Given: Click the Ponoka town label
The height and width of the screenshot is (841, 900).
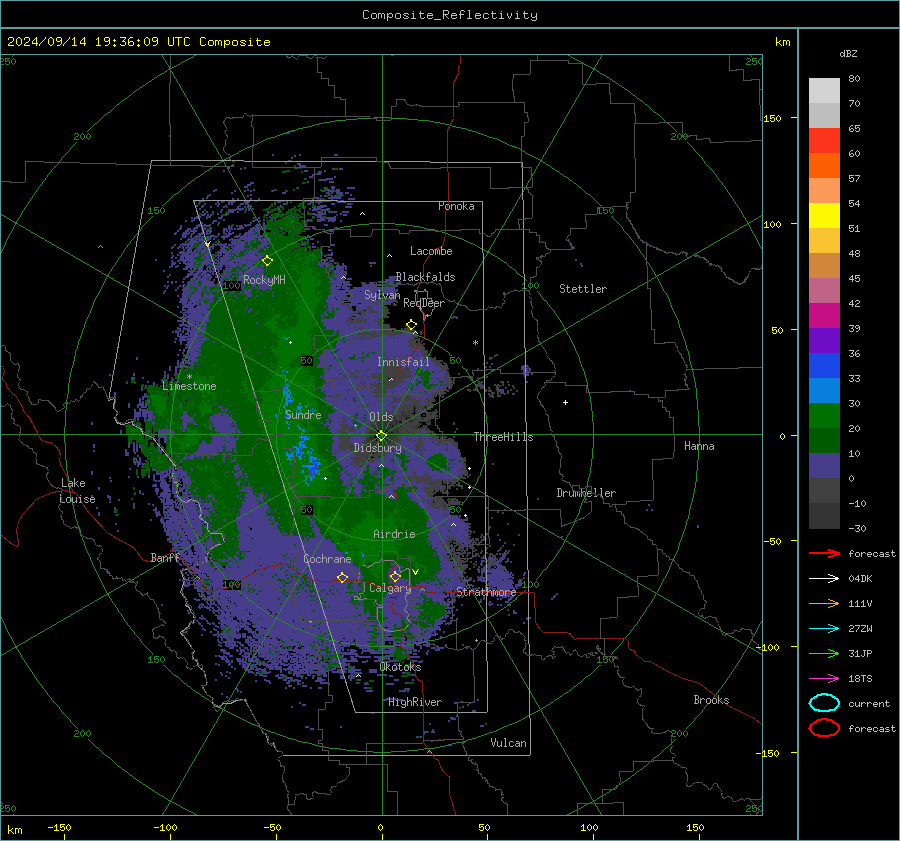Looking at the screenshot, I should tap(456, 206).
